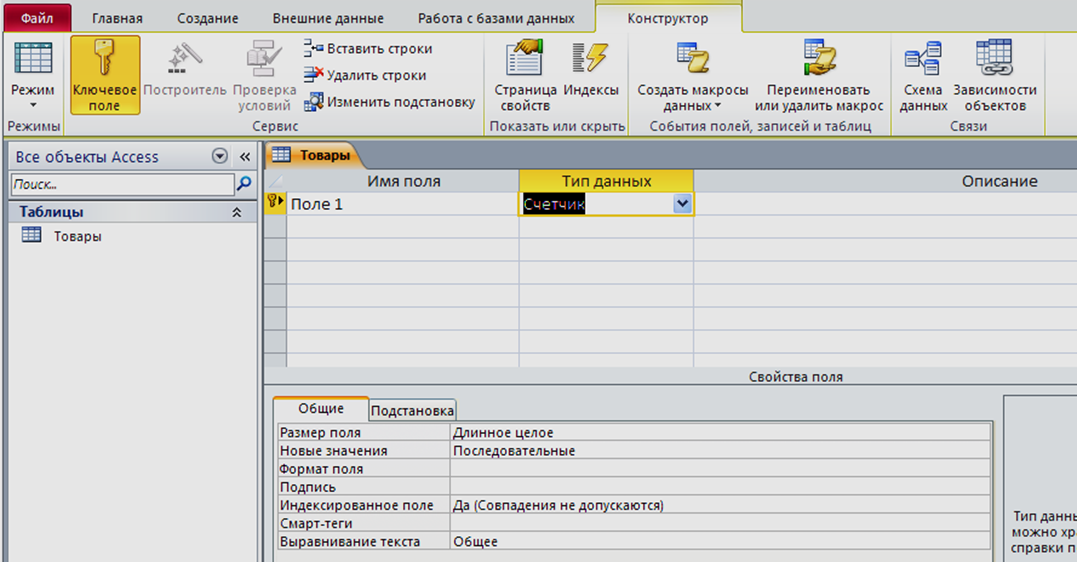Image resolution: width=1077 pixels, height=562 pixels.
Task: Open the Режим dropdown arrow
Action: 32,105
